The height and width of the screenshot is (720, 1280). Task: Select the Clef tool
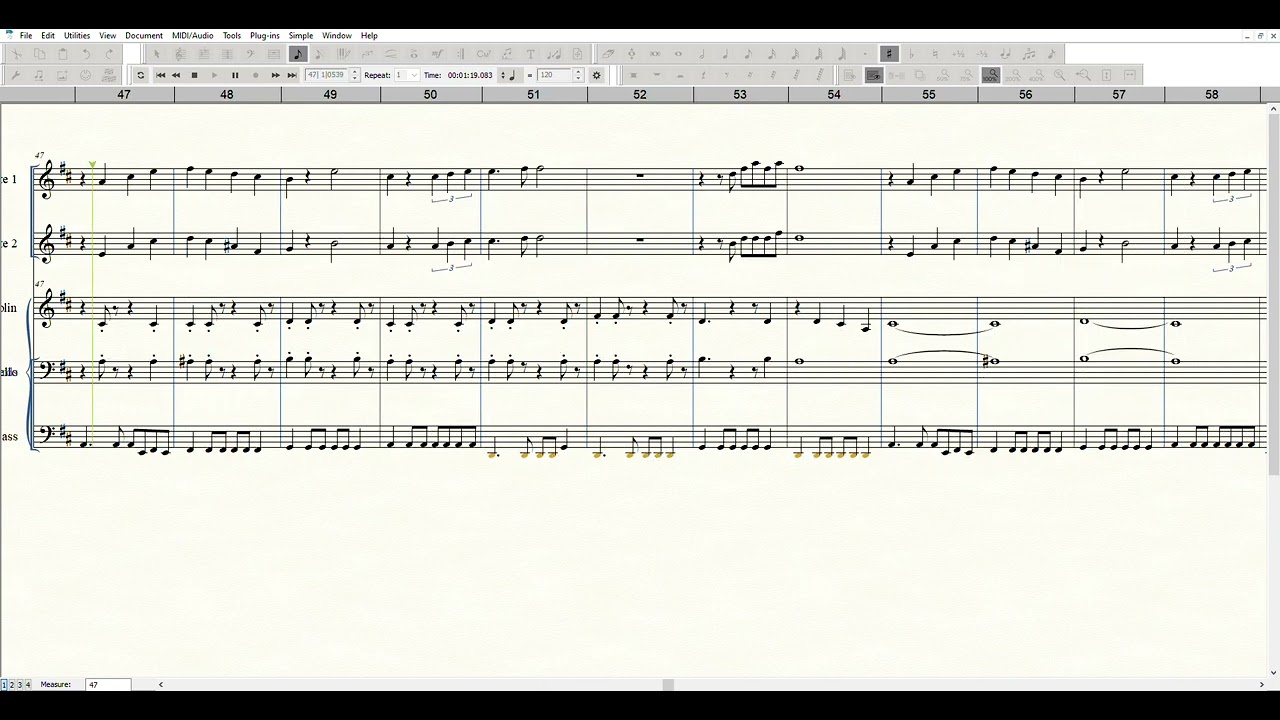click(x=250, y=54)
